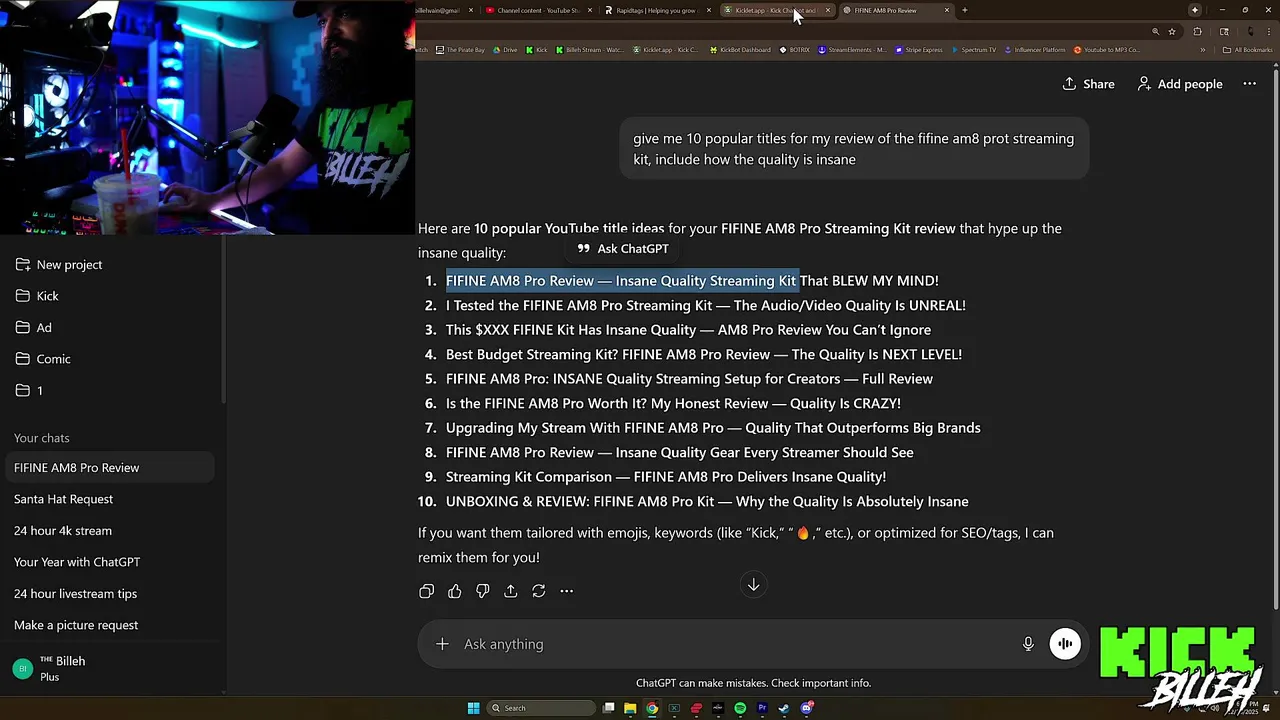Open the Make a picture request chat
Screen dimensions: 1280x720
[x=110, y=625]
